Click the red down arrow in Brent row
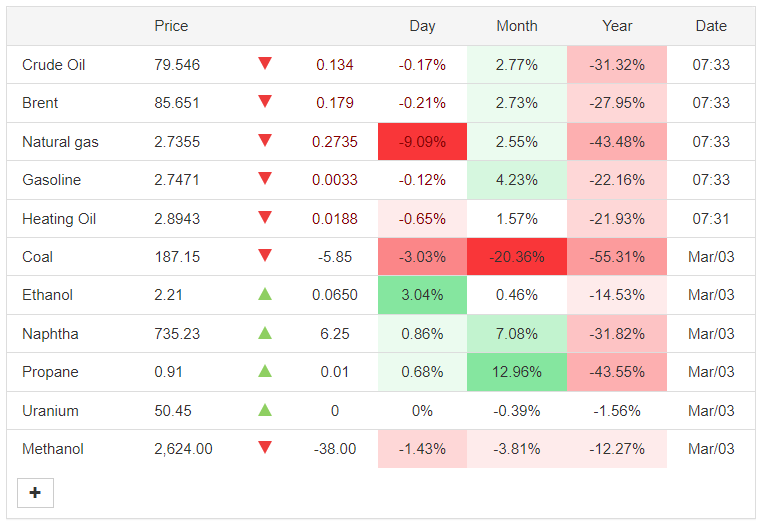Viewport: 766px width, 529px height. pos(265,101)
